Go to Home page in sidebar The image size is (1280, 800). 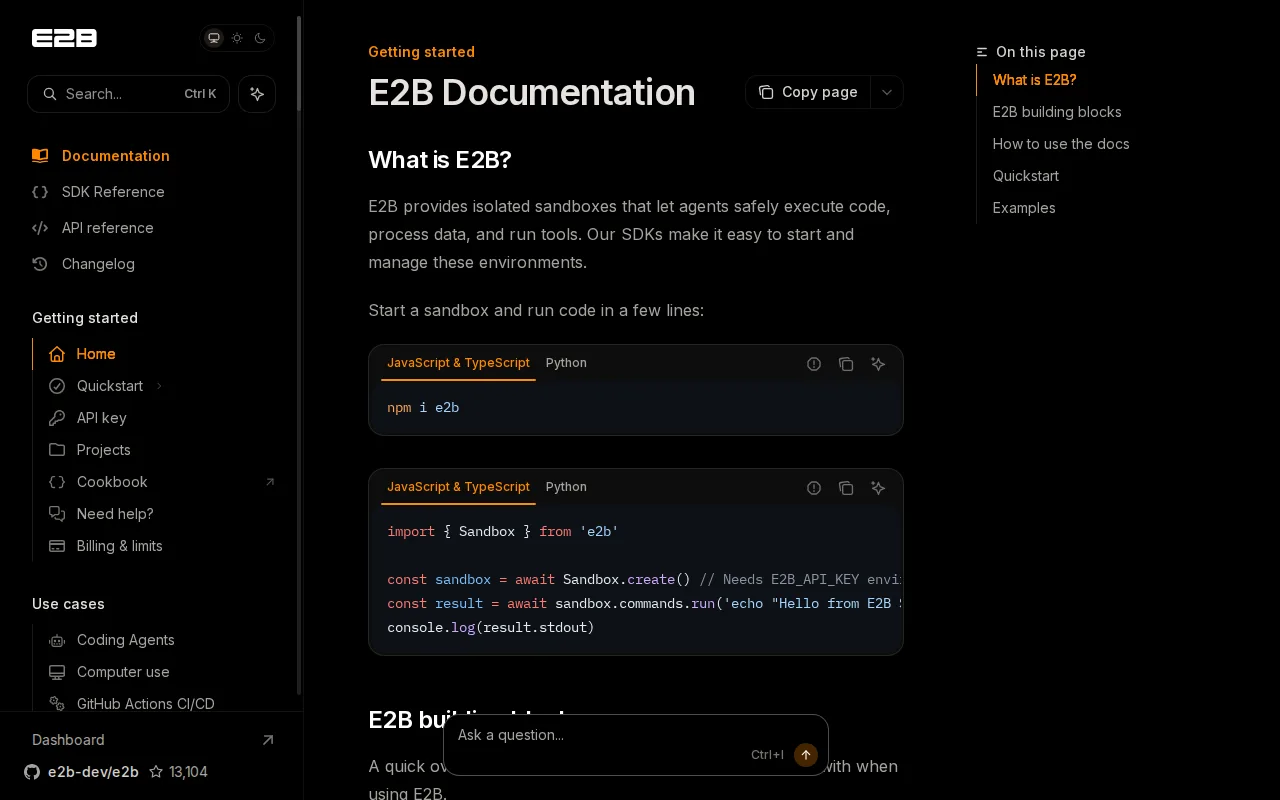pos(96,354)
